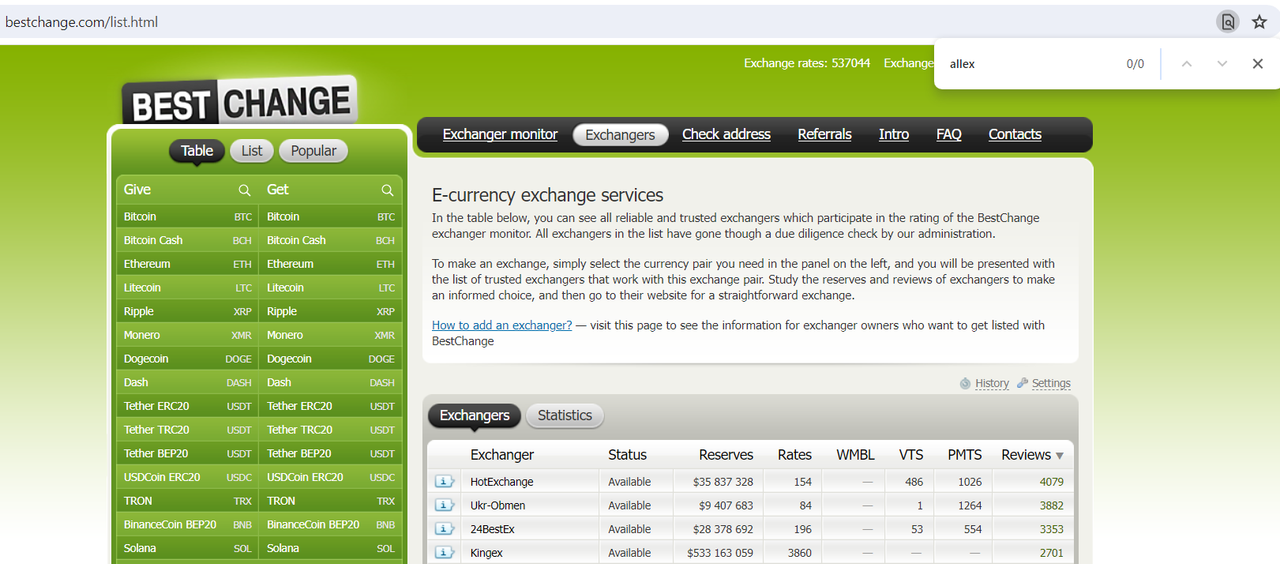Select Bitcoin Cash in the Give column
The width and height of the screenshot is (1280, 564).
pyautogui.click(x=188, y=241)
